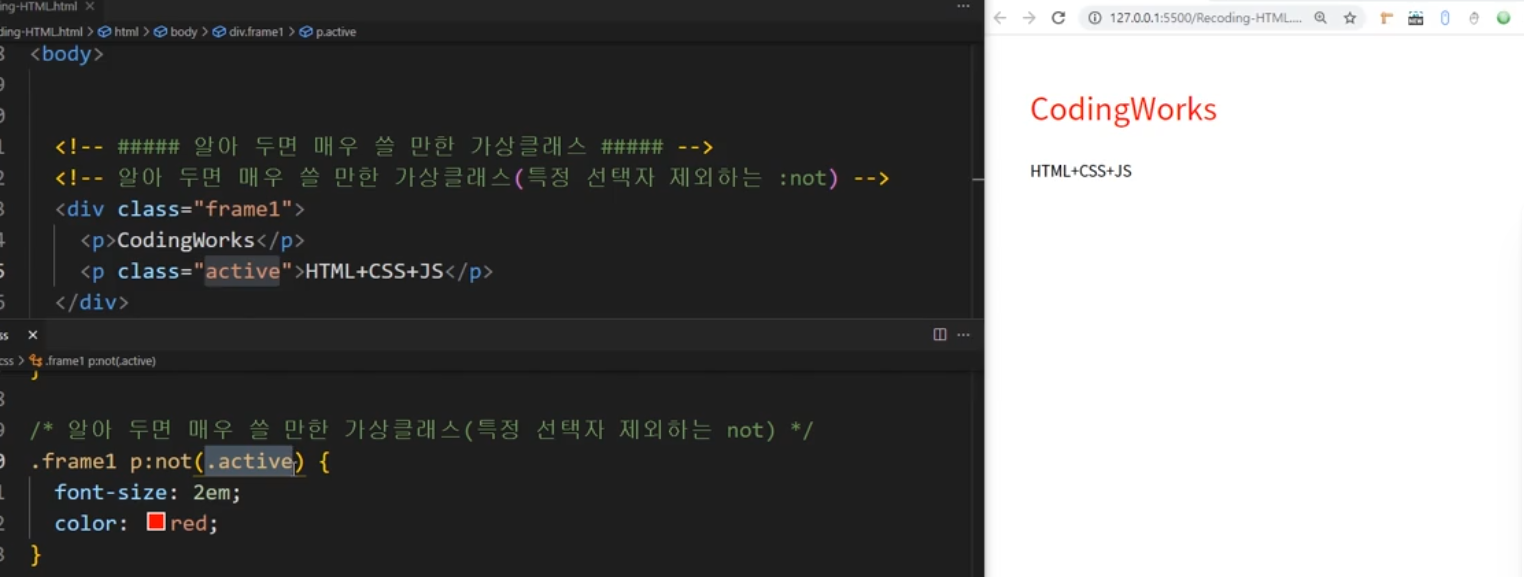The height and width of the screenshot is (577, 1524).
Task: Click the :not comment line in HTML
Action: pos(472,178)
